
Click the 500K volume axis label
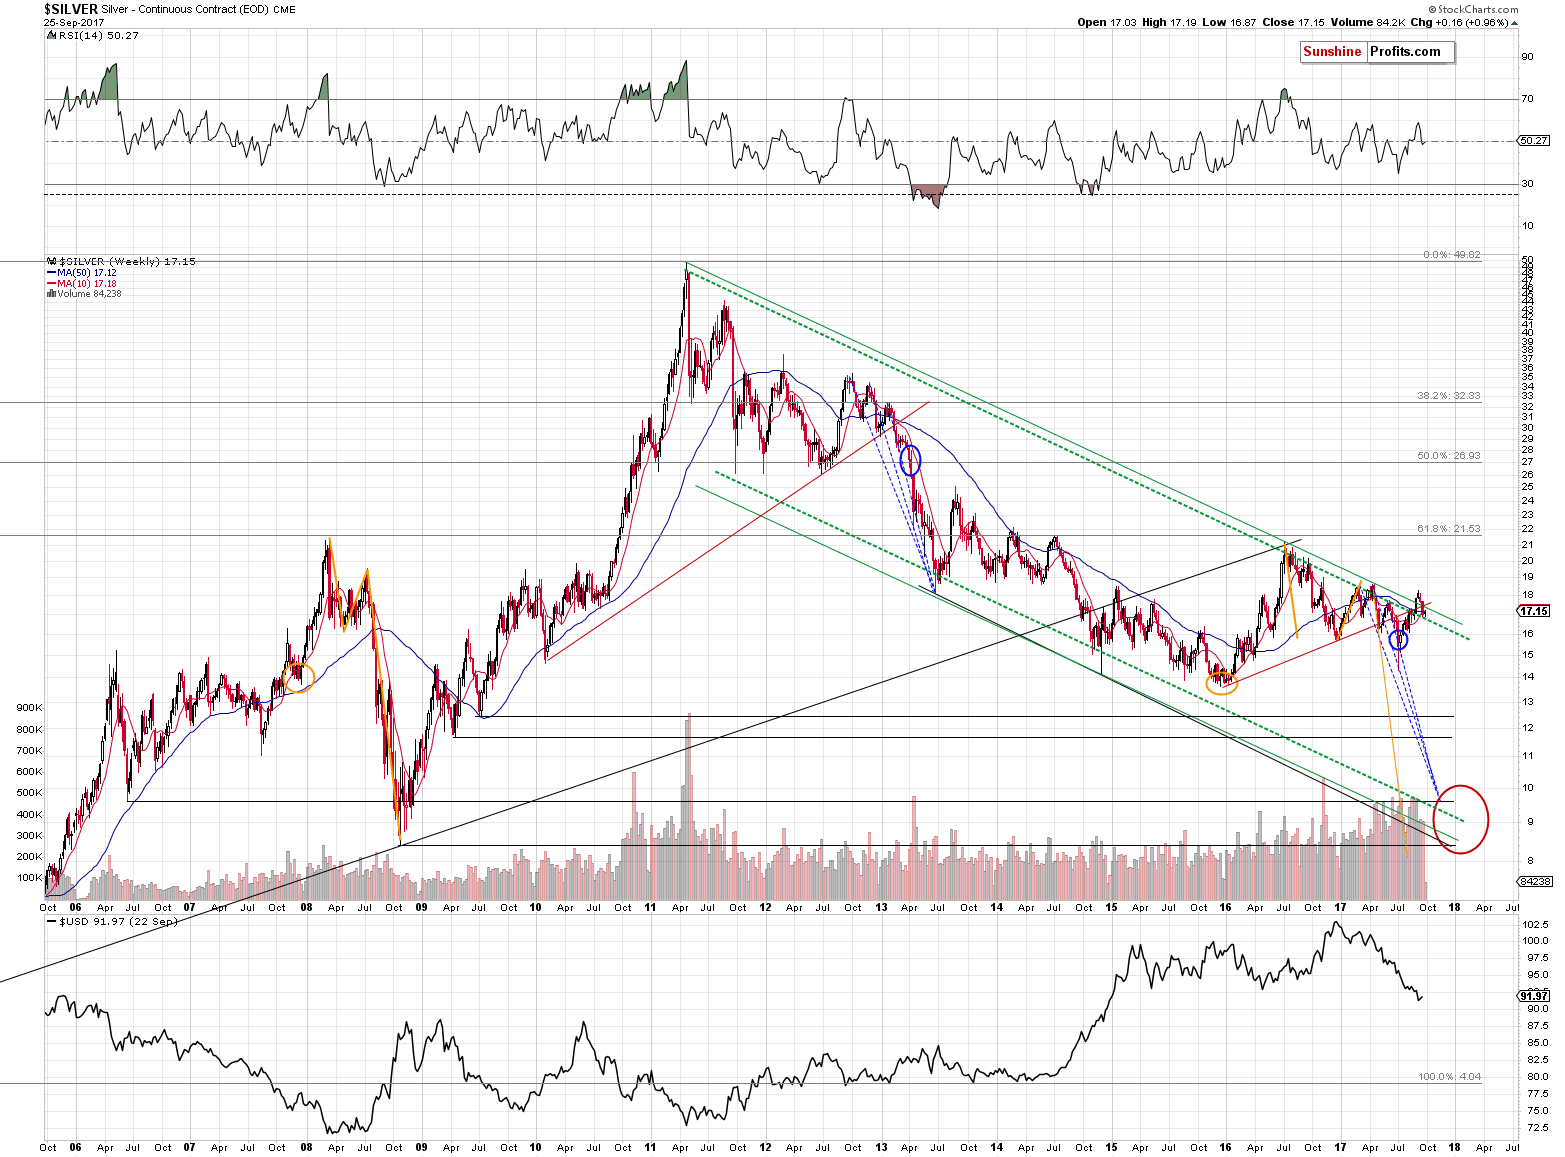pyautogui.click(x=29, y=793)
